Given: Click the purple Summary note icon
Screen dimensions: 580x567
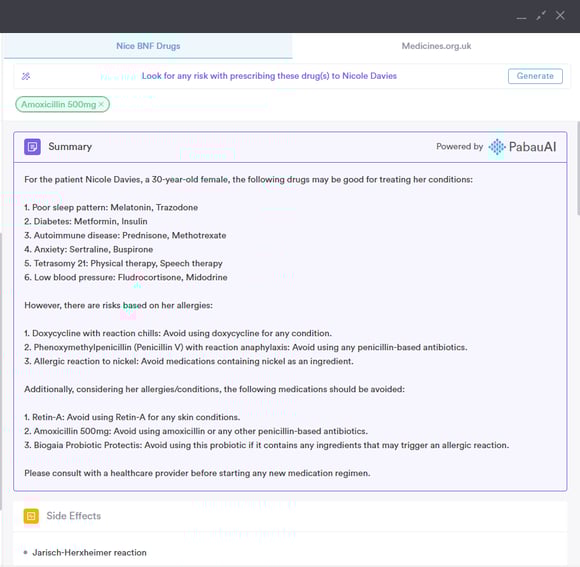Looking at the screenshot, I should (33, 147).
